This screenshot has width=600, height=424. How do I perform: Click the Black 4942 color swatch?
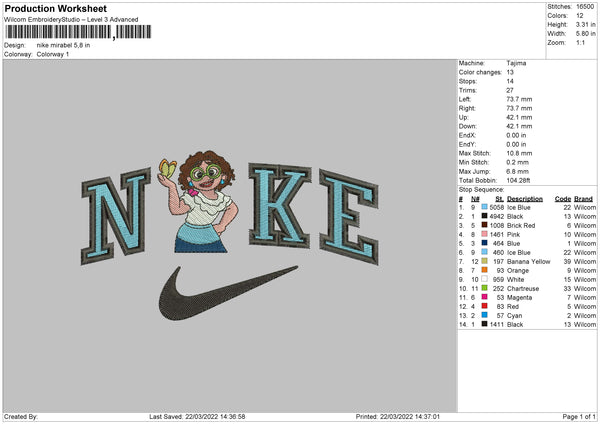[x=484, y=216]
